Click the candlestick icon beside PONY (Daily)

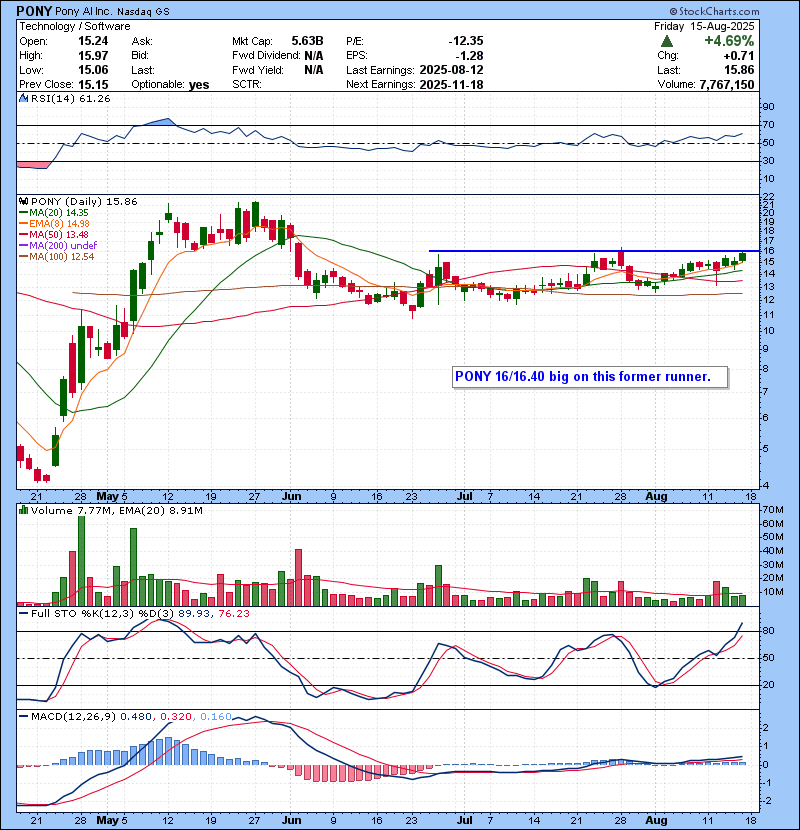coord(23,201)
